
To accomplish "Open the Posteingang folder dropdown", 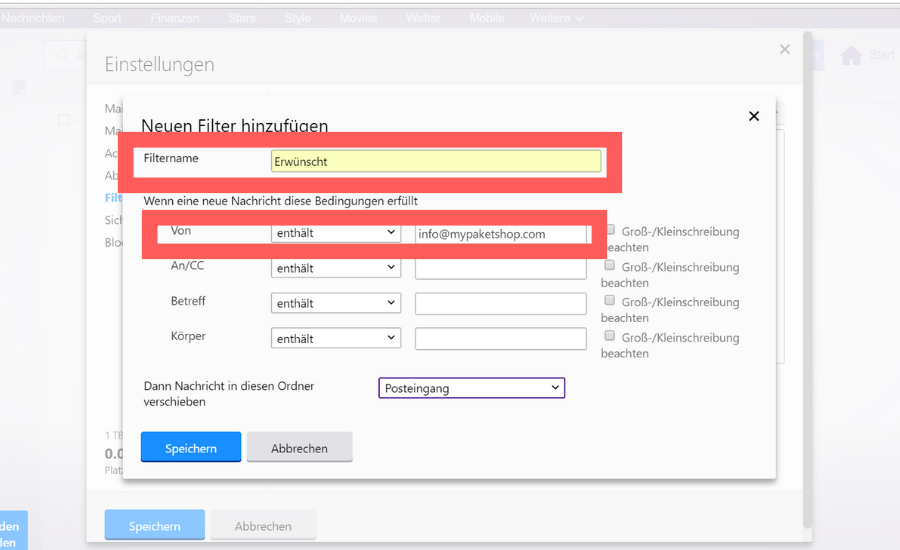I will (471, 388).
